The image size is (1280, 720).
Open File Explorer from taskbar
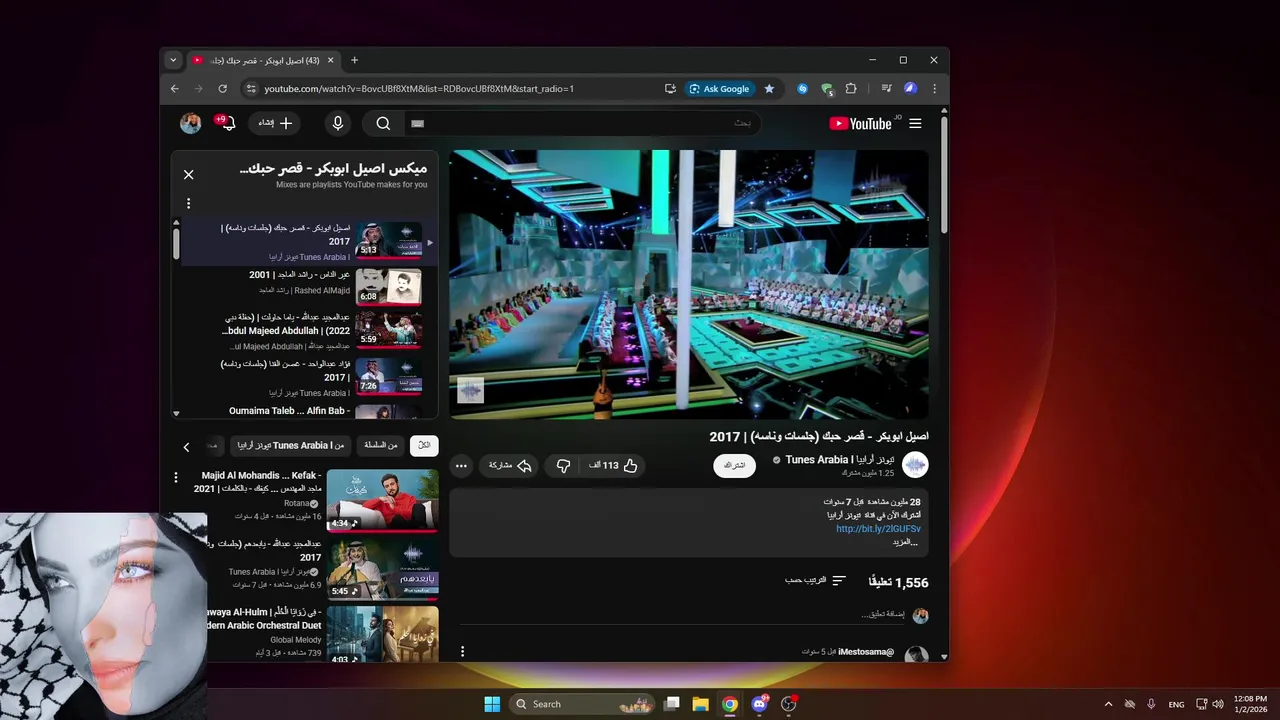pyautogui.click(x=701, y=704)
